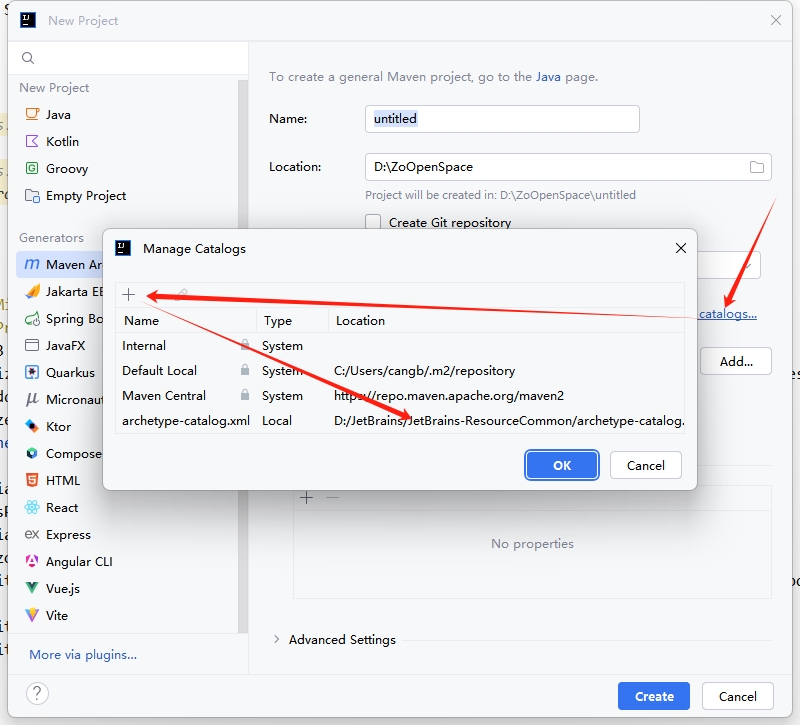
Task: Open the Java page link
Action: (548, 77)
